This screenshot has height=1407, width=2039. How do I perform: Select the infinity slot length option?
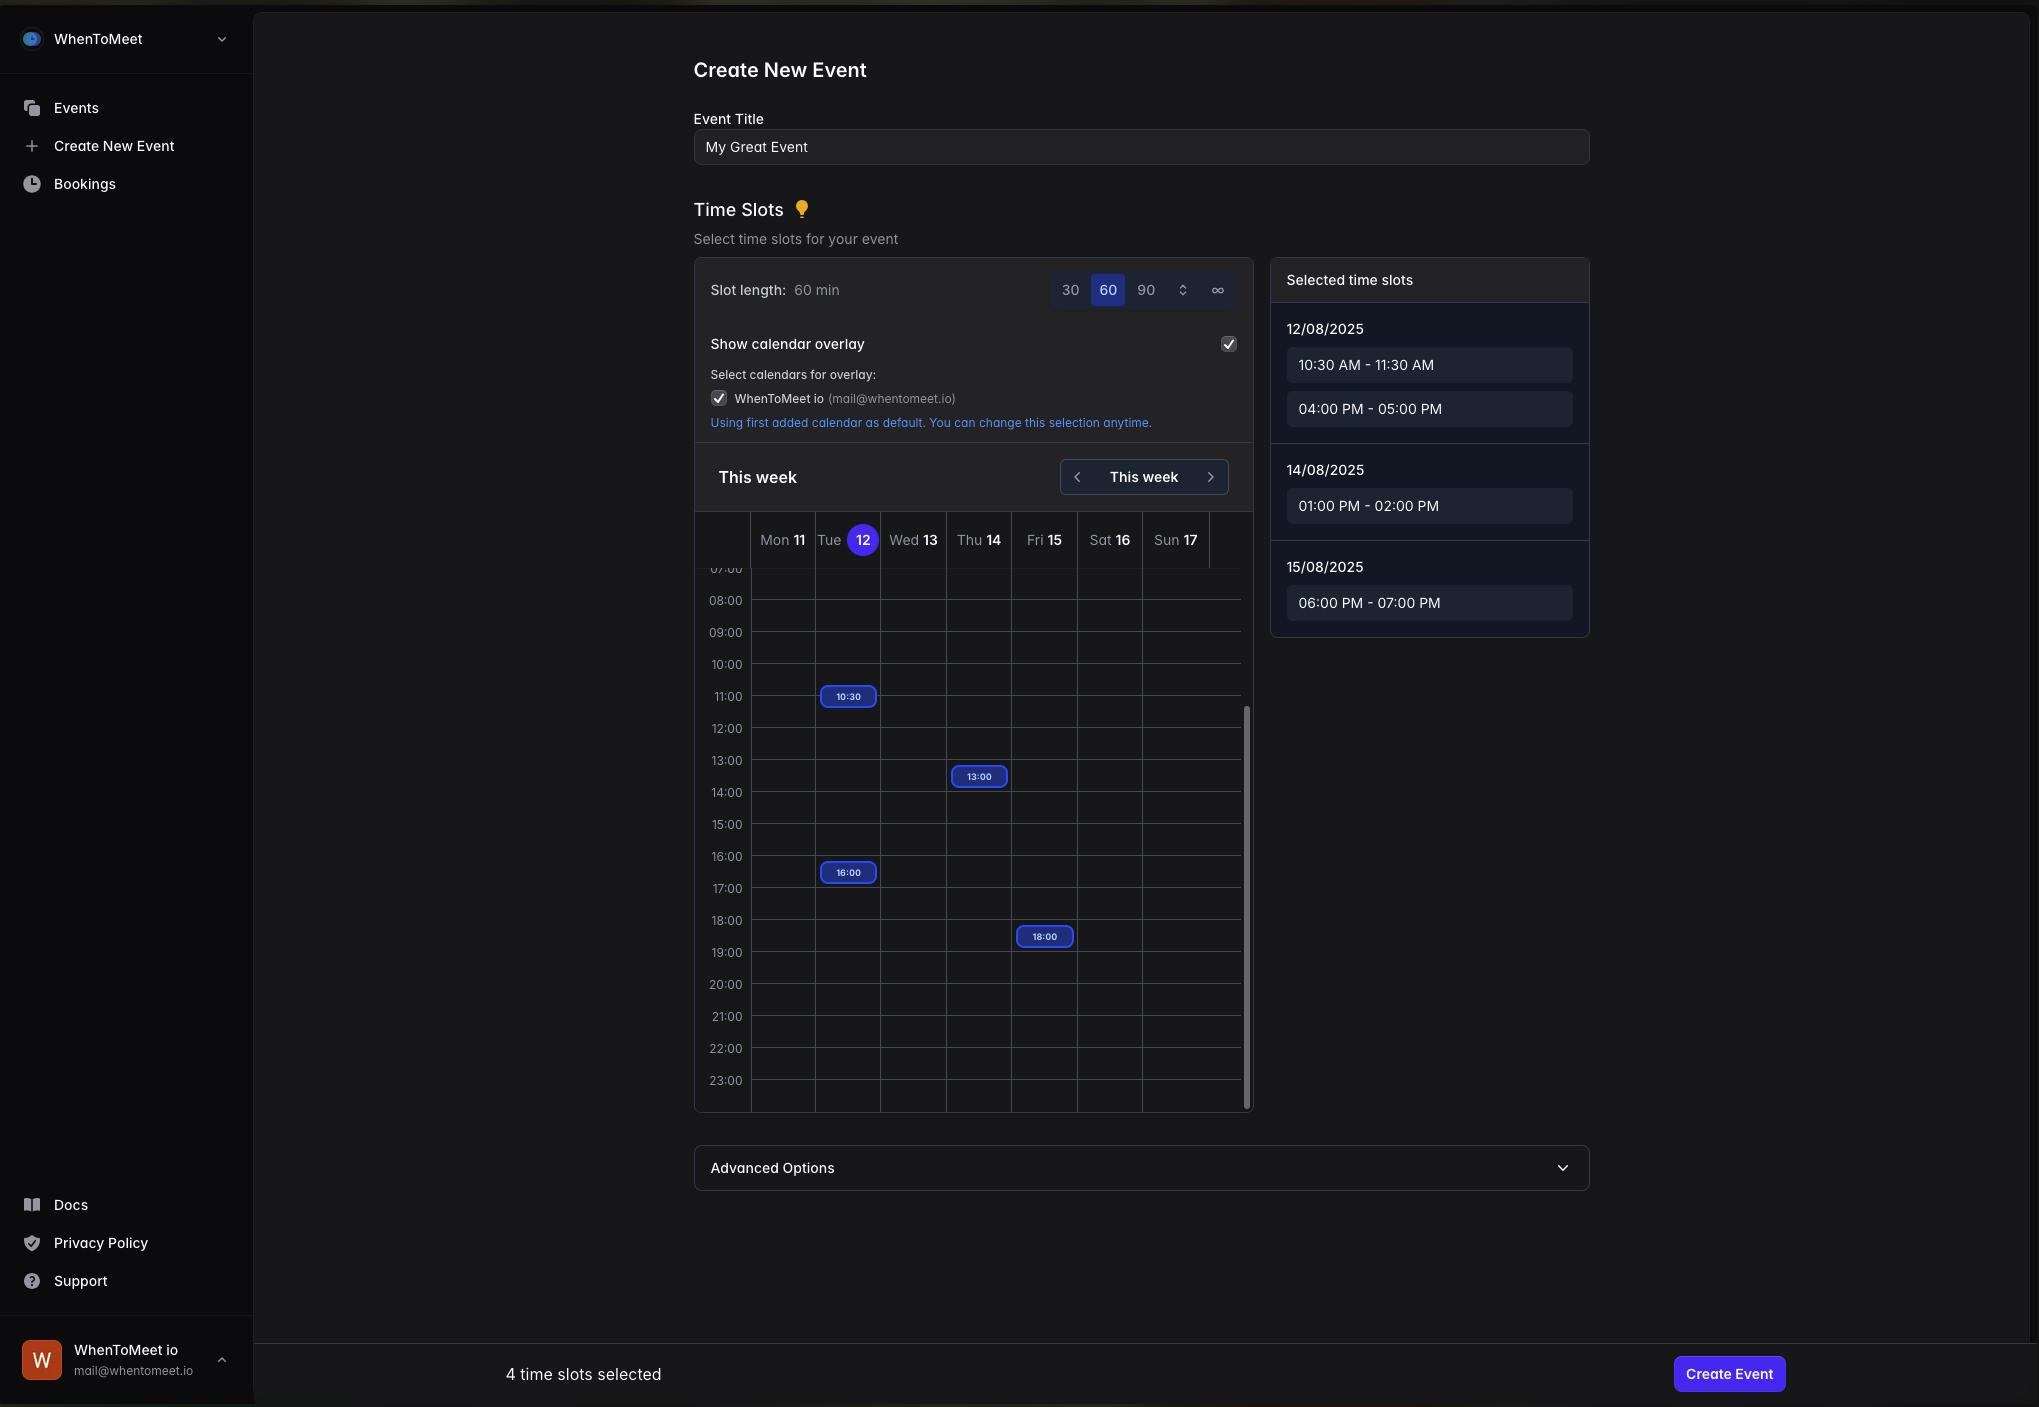[1217, 290]
